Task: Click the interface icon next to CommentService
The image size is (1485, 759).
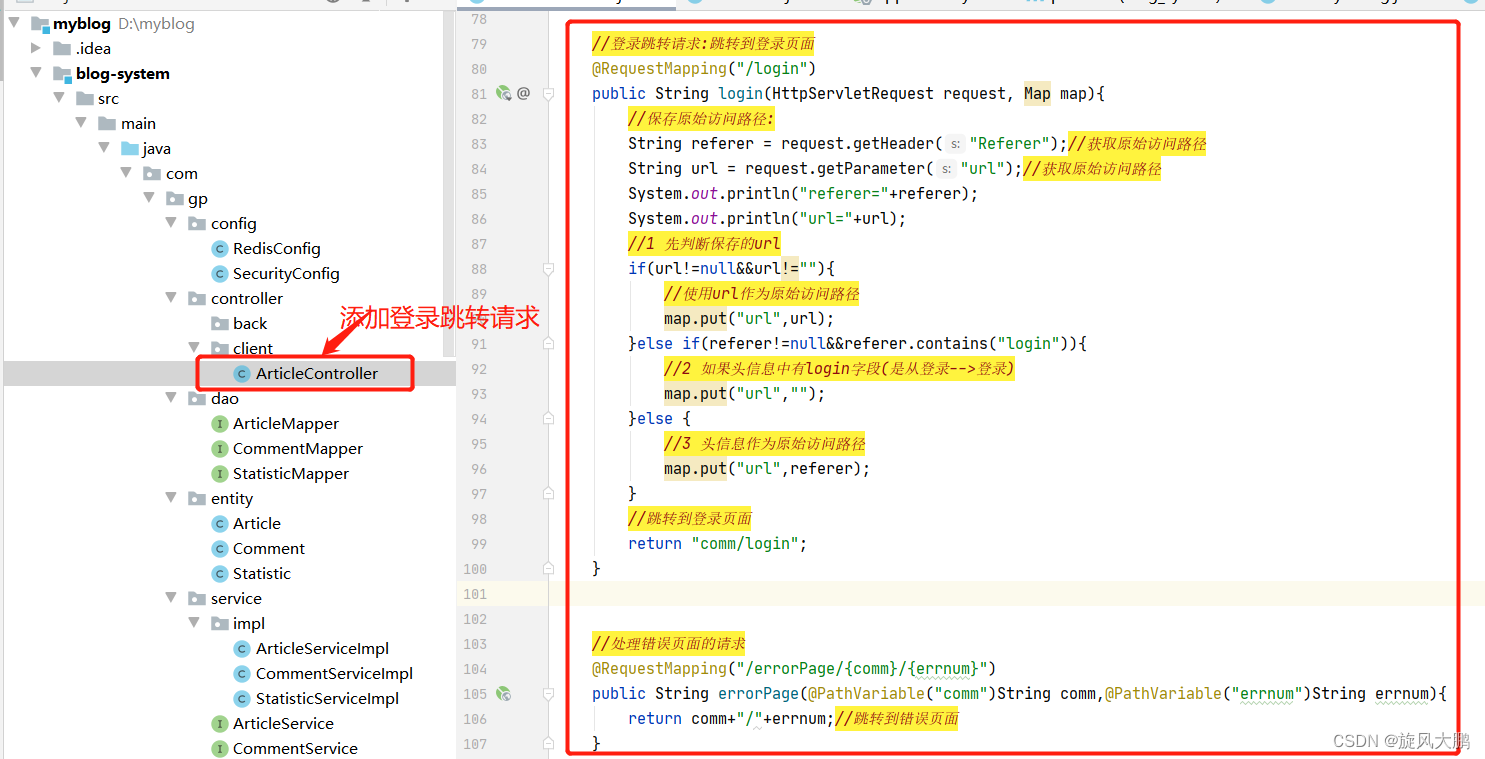Action: click(222, 748)
